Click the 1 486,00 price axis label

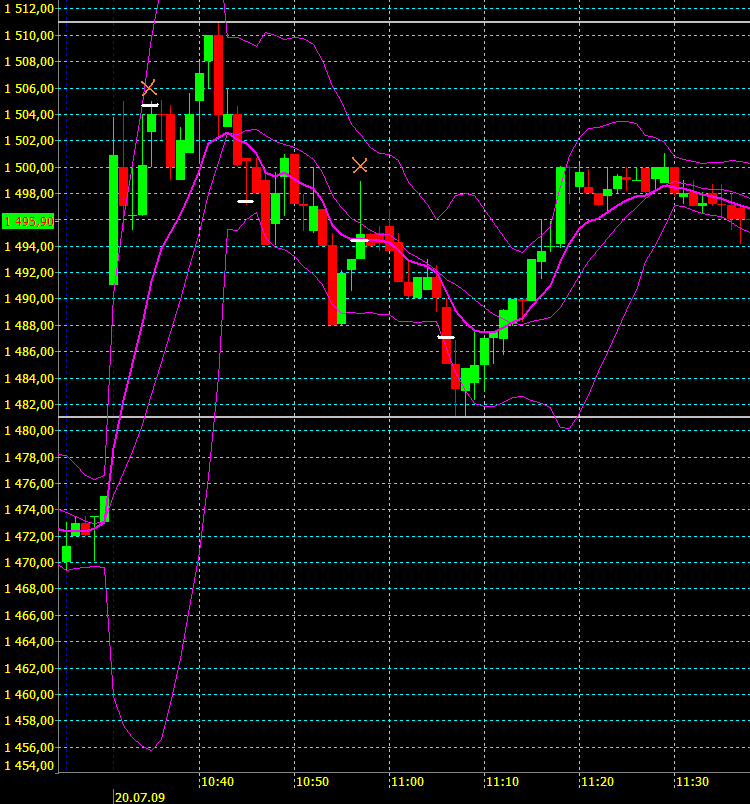point(29,351)
